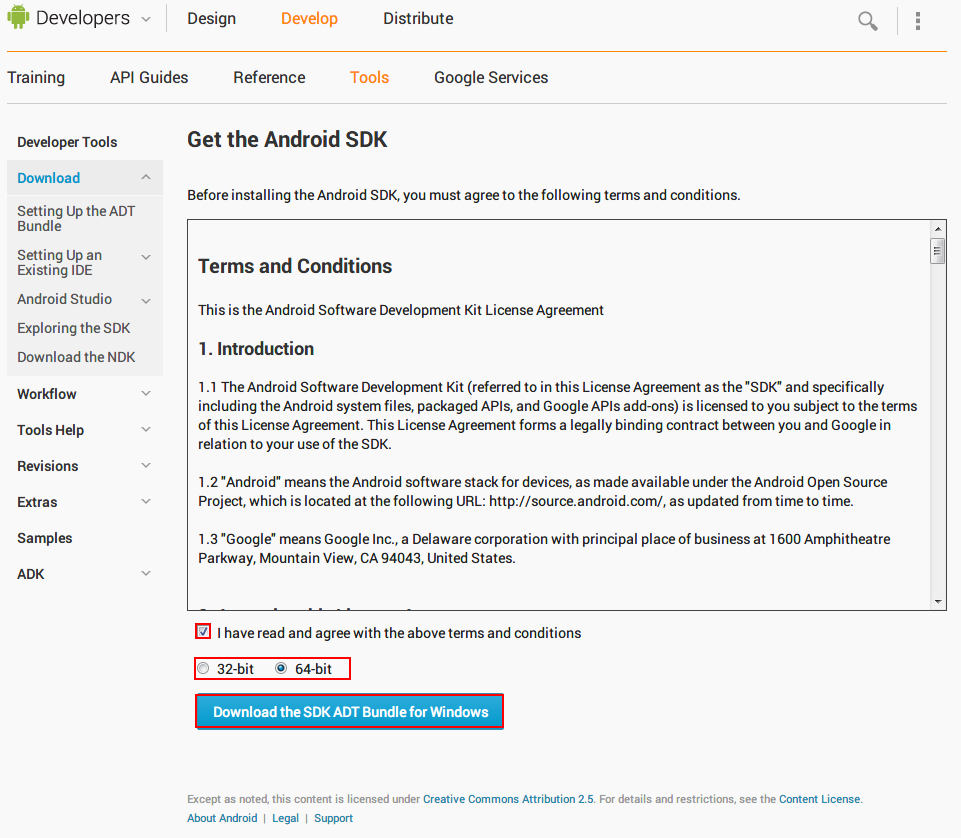Click the Android robot logo icon
The height and width of the screenshot is (838, 961).
18,18
